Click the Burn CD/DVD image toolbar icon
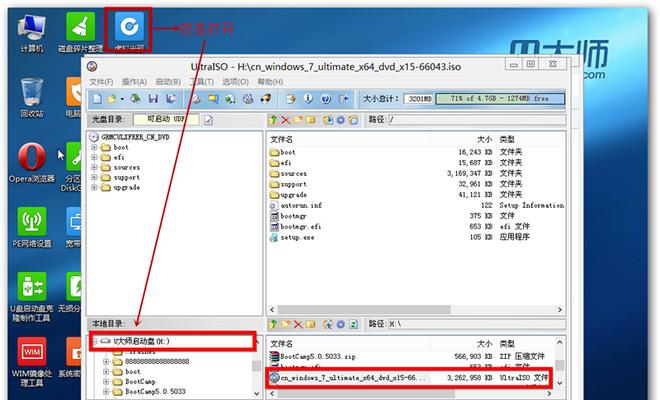 [266, 99]
